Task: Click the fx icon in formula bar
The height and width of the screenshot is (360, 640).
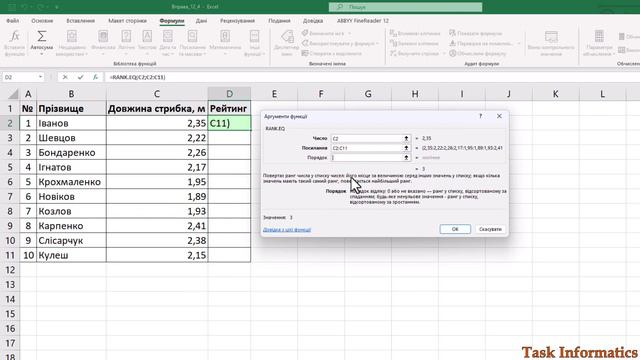Action: [x=95, y=77]
